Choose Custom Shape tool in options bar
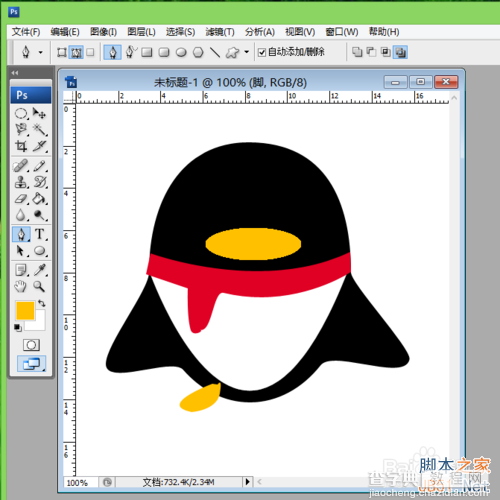Screen dimensions: 500x500 [x=232, y=52]
